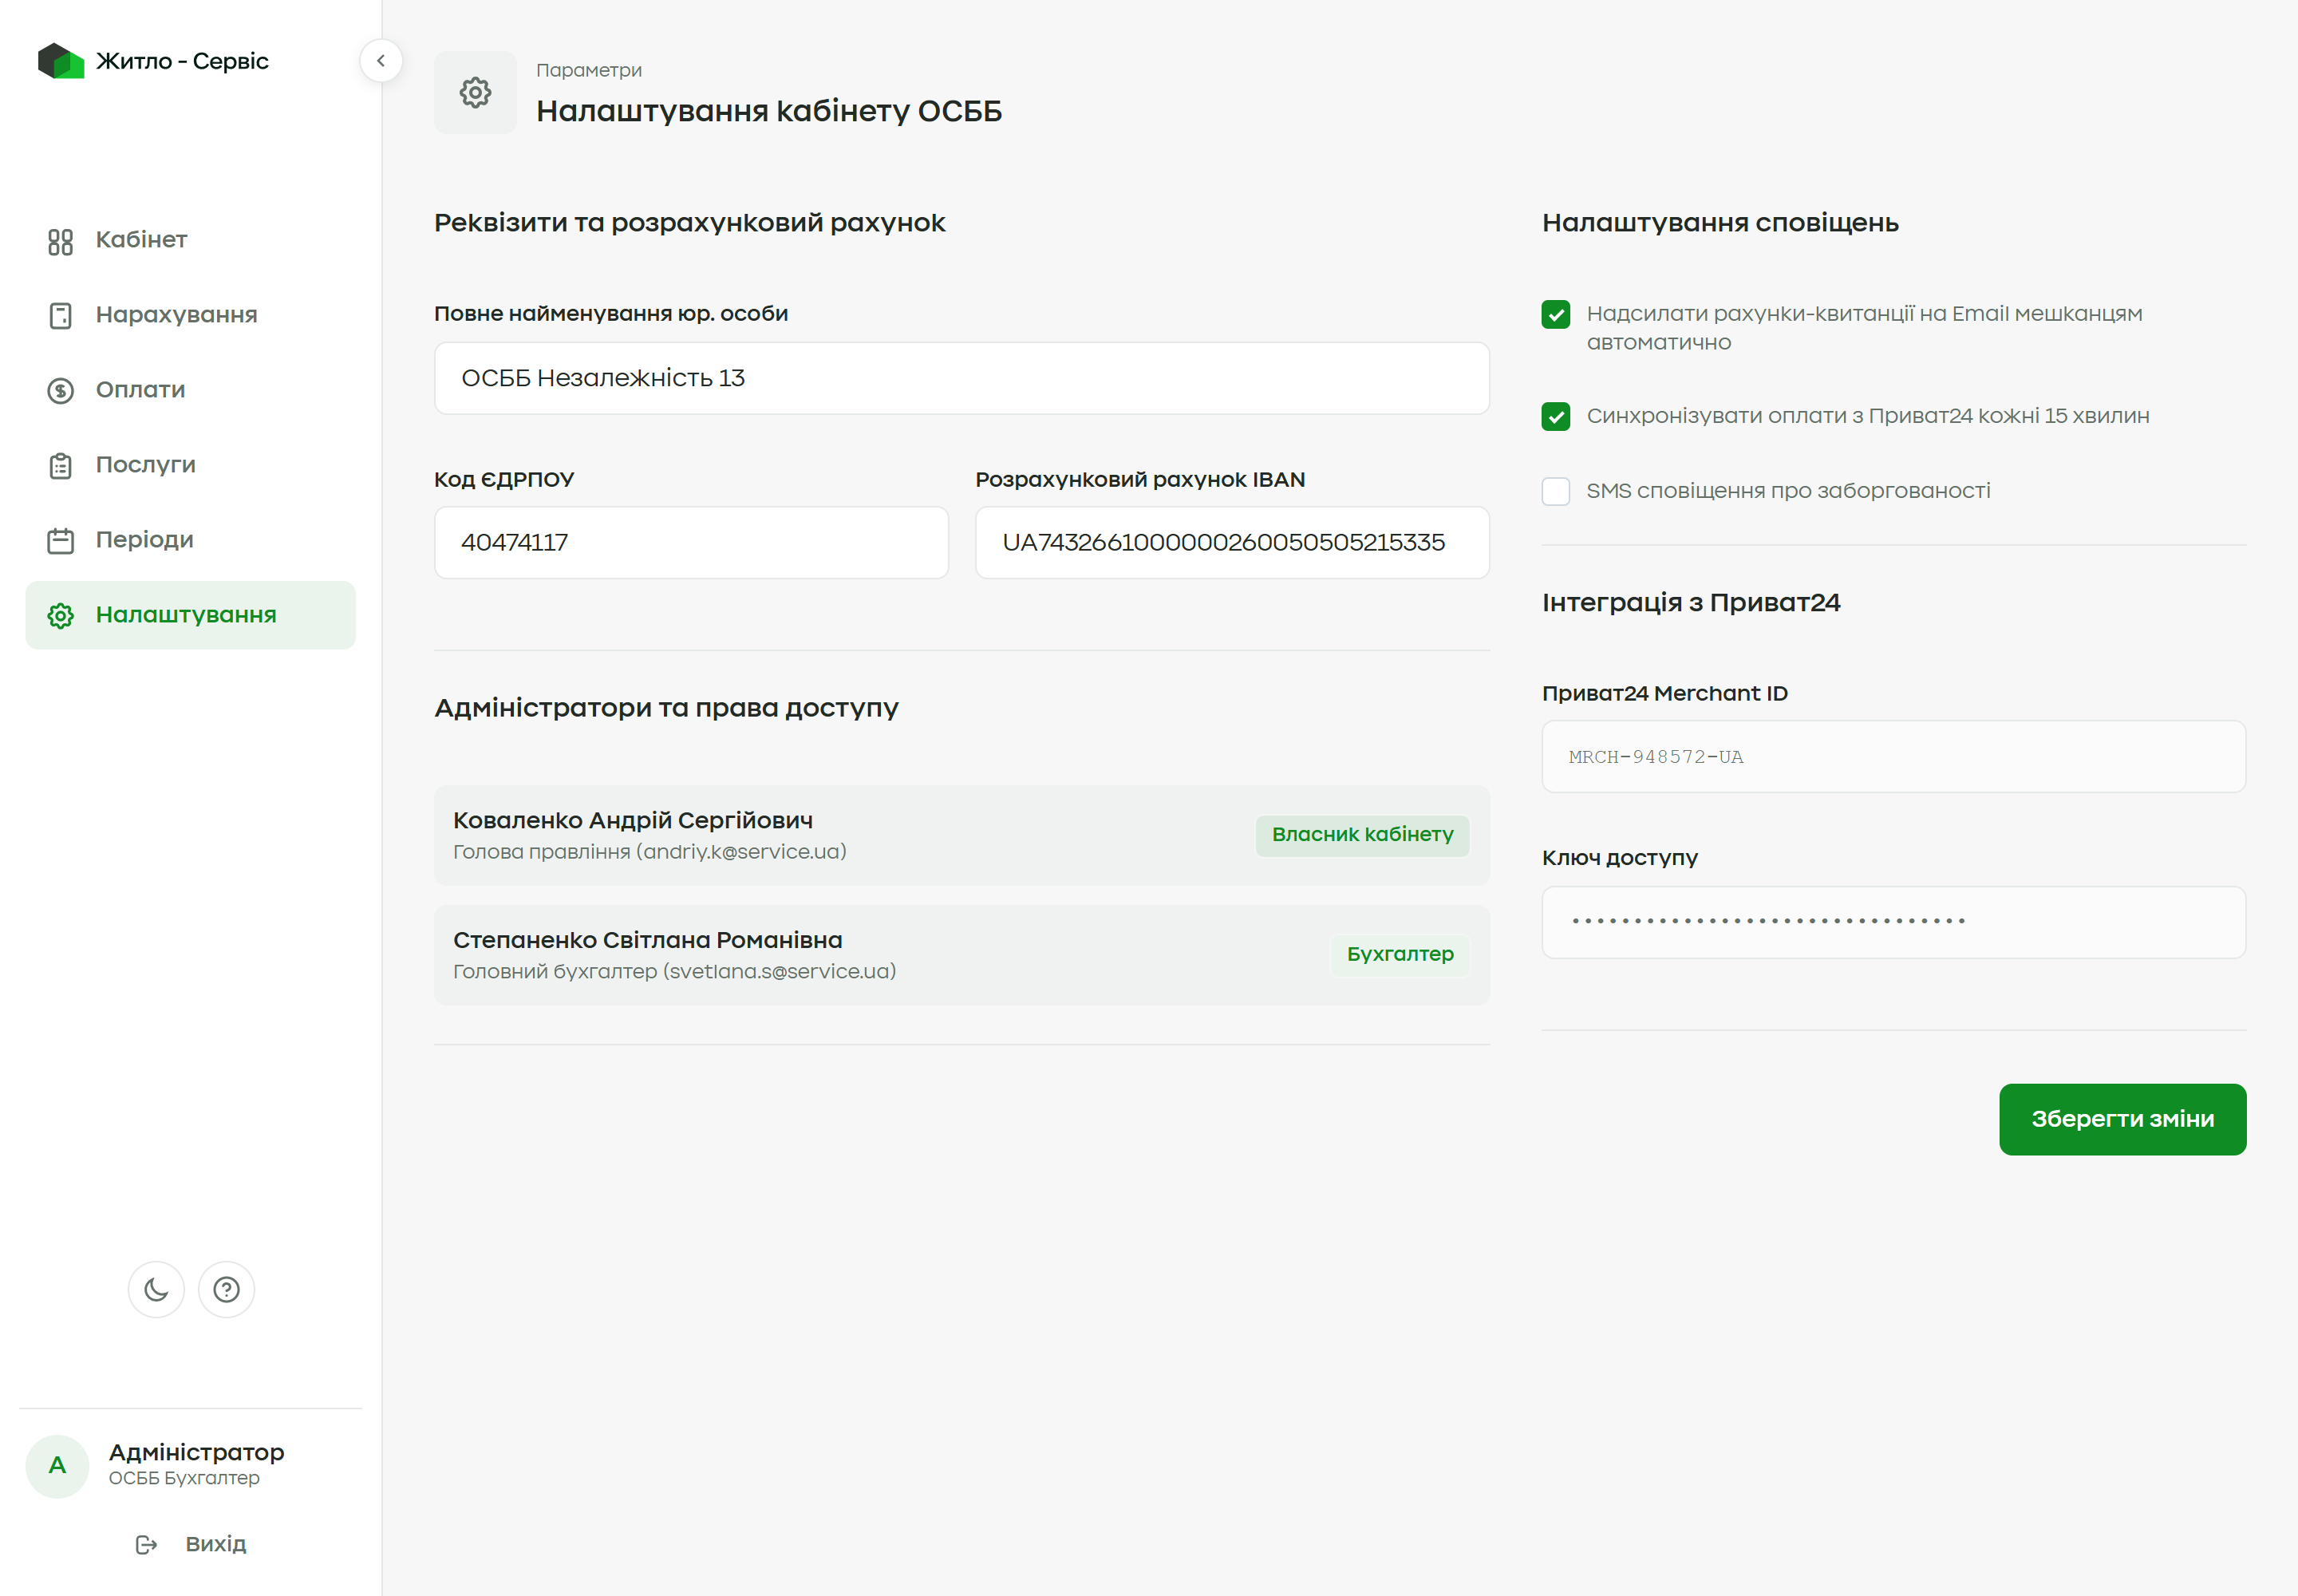Click the Параметри gear icon in header

pos(475,93)
